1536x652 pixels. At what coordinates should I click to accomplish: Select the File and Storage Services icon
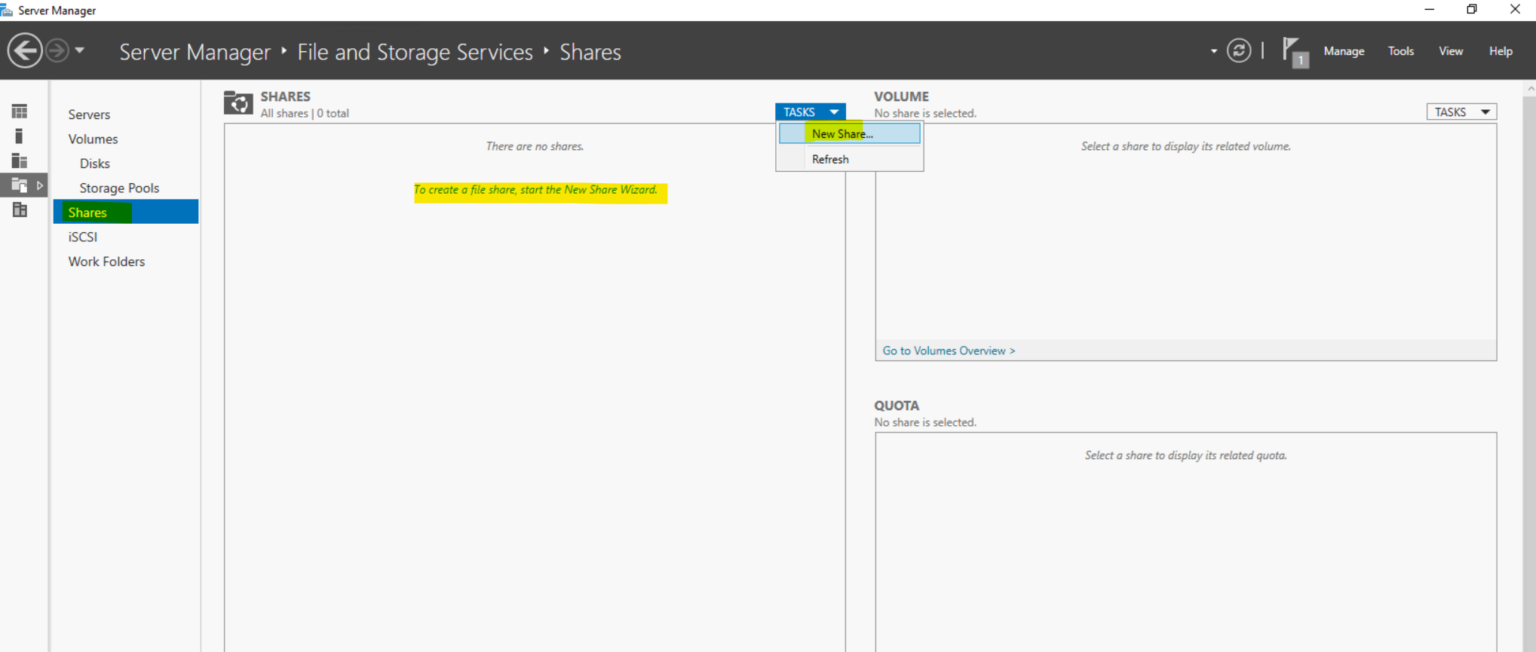point(20,184)
